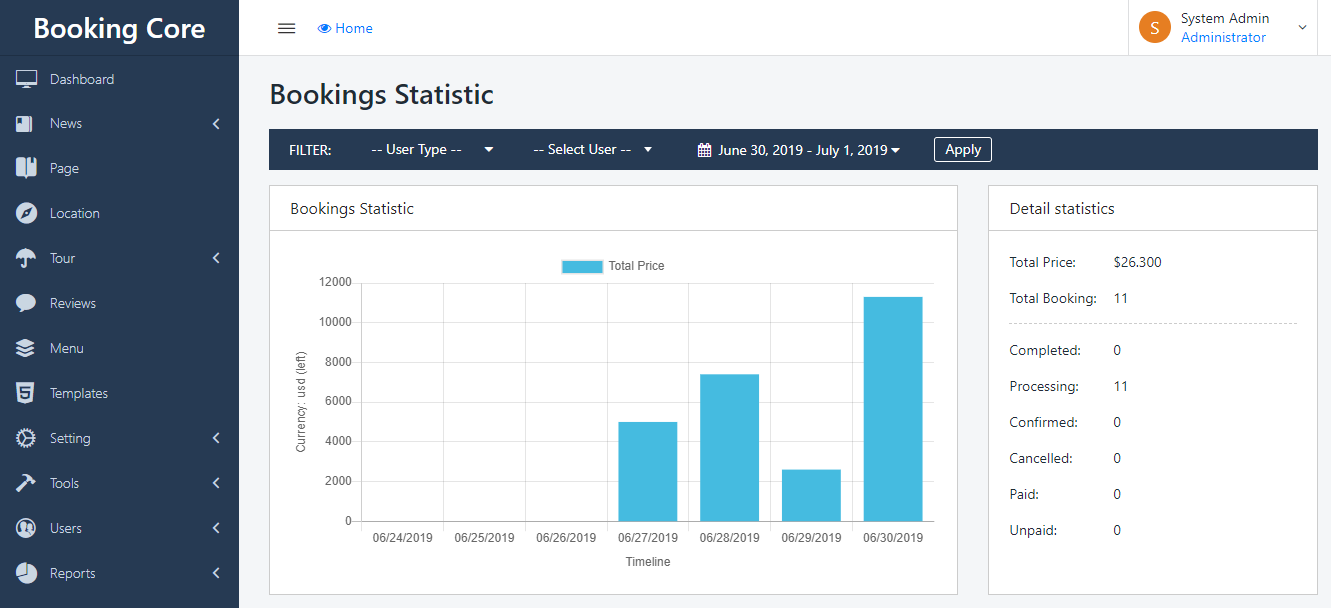Click the Reports pie chart icon
The image size is (1331, 608).
point(26,573)
